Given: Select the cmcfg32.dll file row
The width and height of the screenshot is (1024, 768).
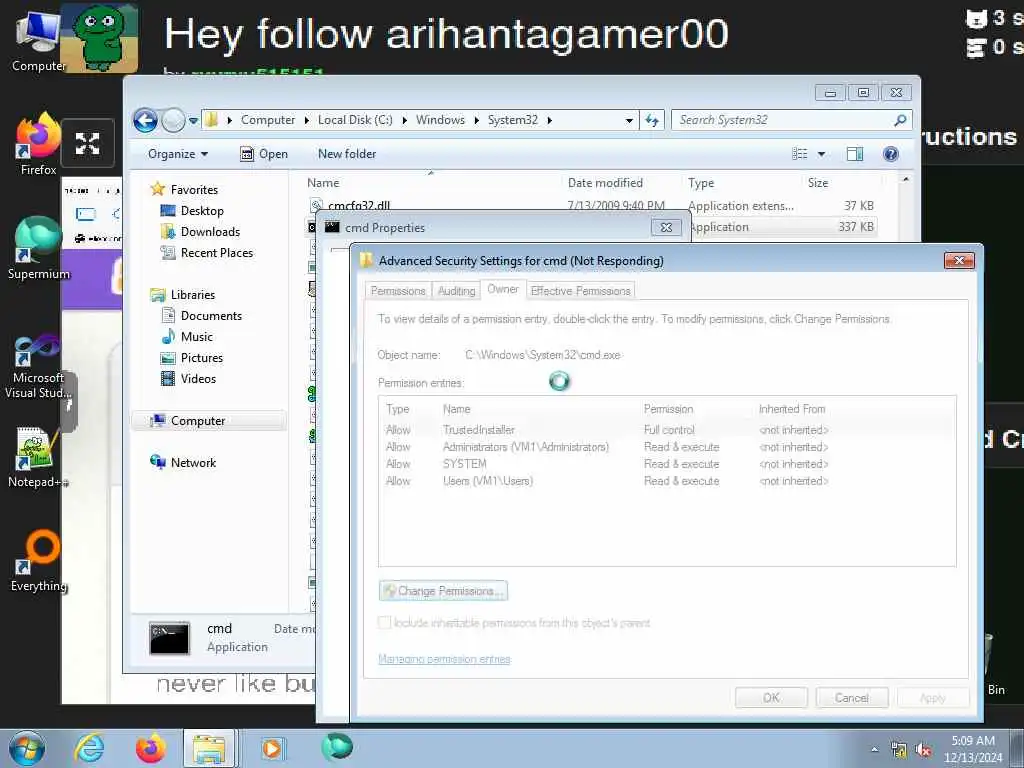Looking at the screenshot, I should click(x=591, y=206).
